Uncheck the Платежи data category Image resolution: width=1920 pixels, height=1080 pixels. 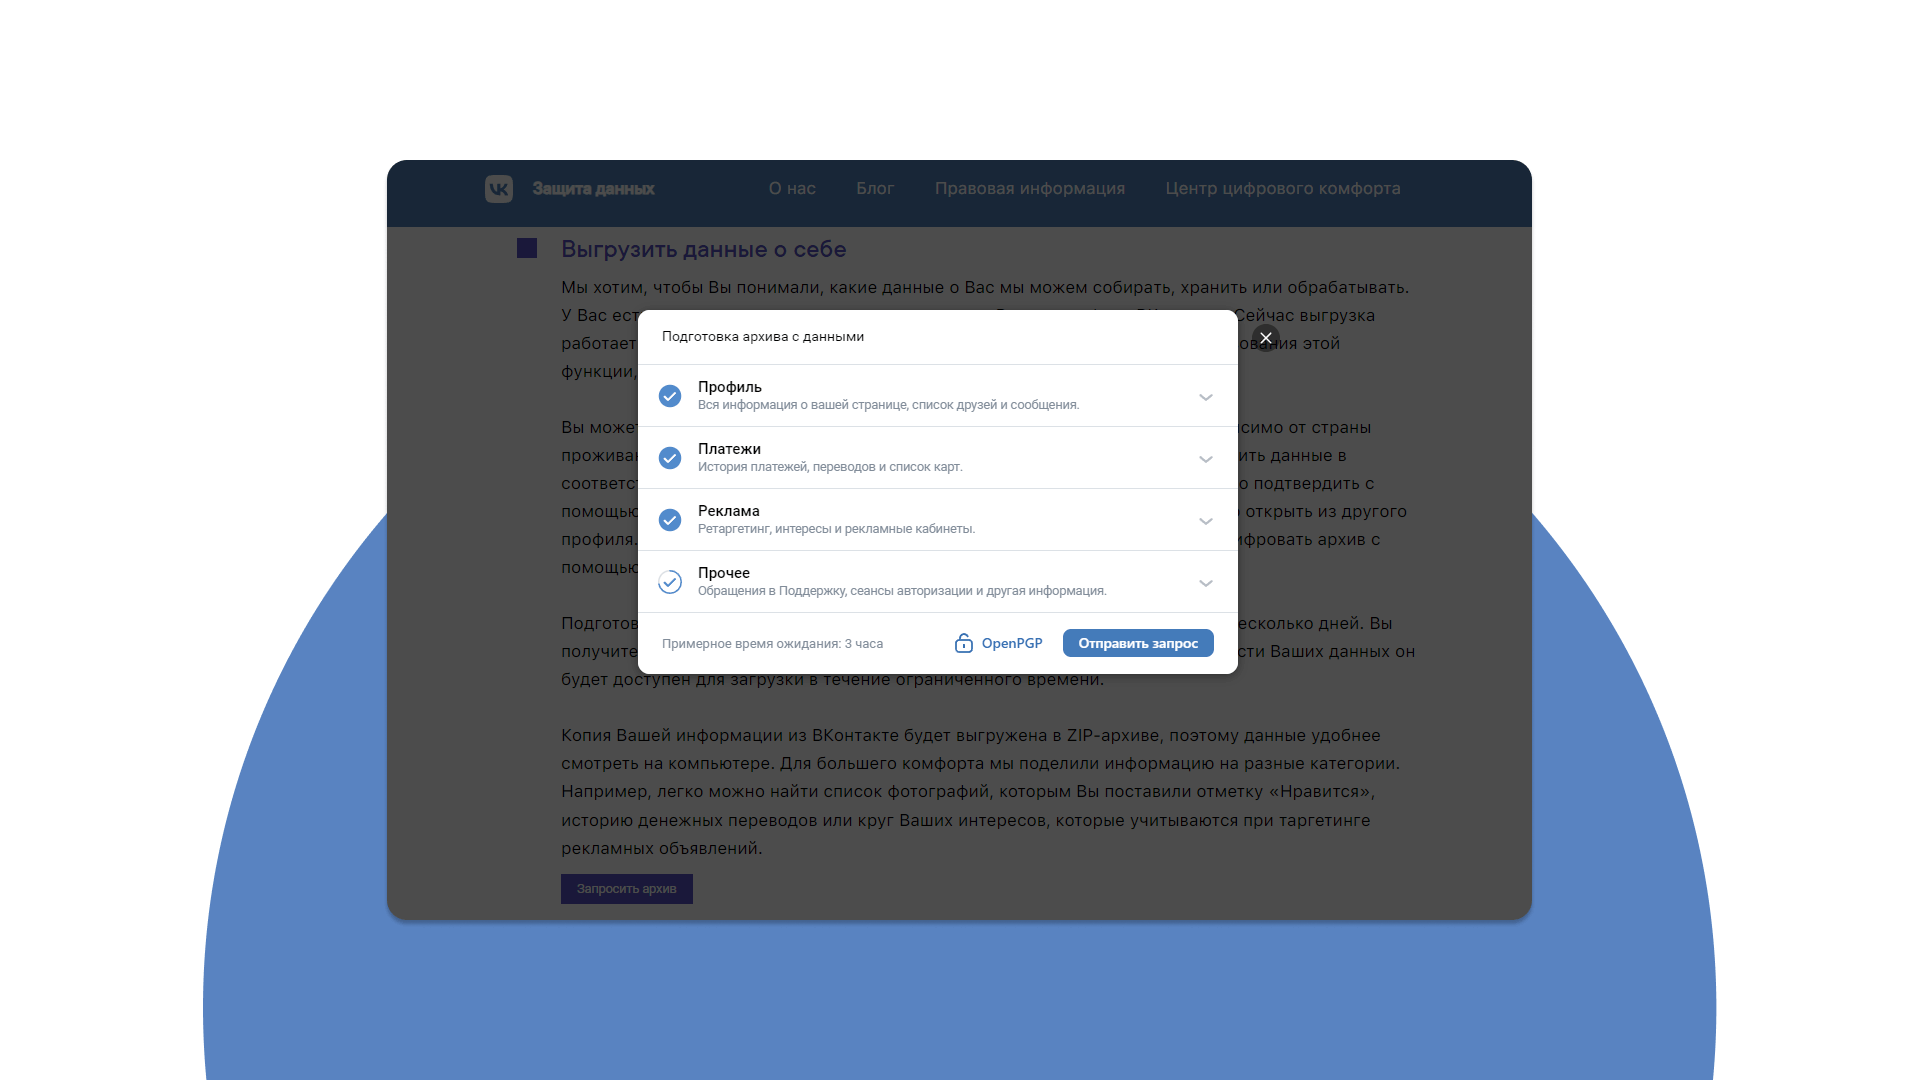670,458
